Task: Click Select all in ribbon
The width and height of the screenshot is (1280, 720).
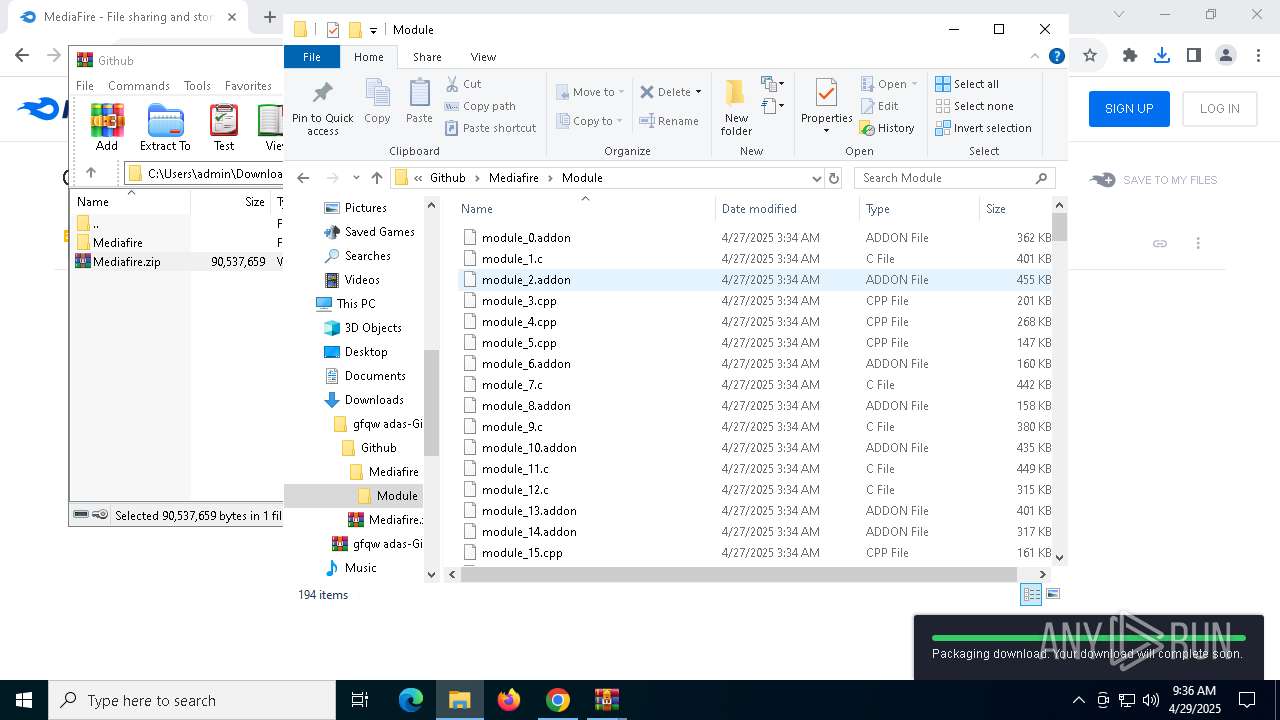Action: click(x=967, y=84)
